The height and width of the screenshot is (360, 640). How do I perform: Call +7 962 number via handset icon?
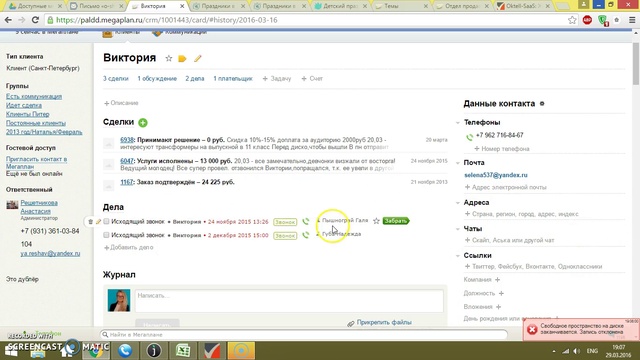[x=469, y=137]
